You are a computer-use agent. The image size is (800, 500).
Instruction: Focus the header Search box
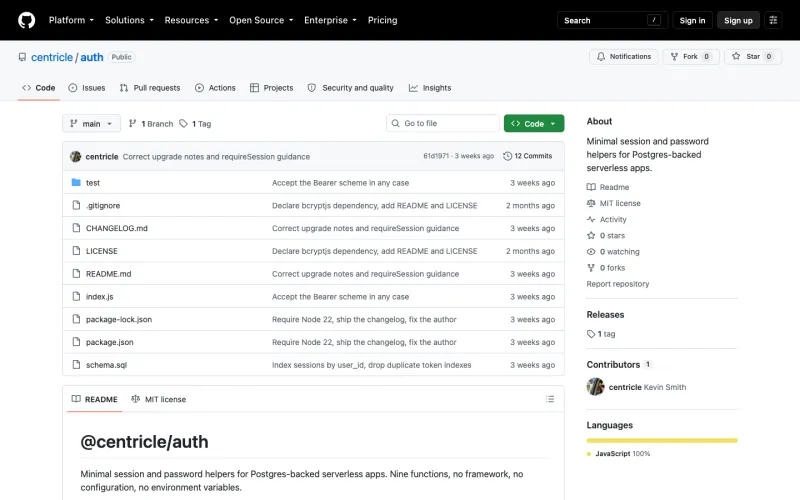(x=612, y=20)
